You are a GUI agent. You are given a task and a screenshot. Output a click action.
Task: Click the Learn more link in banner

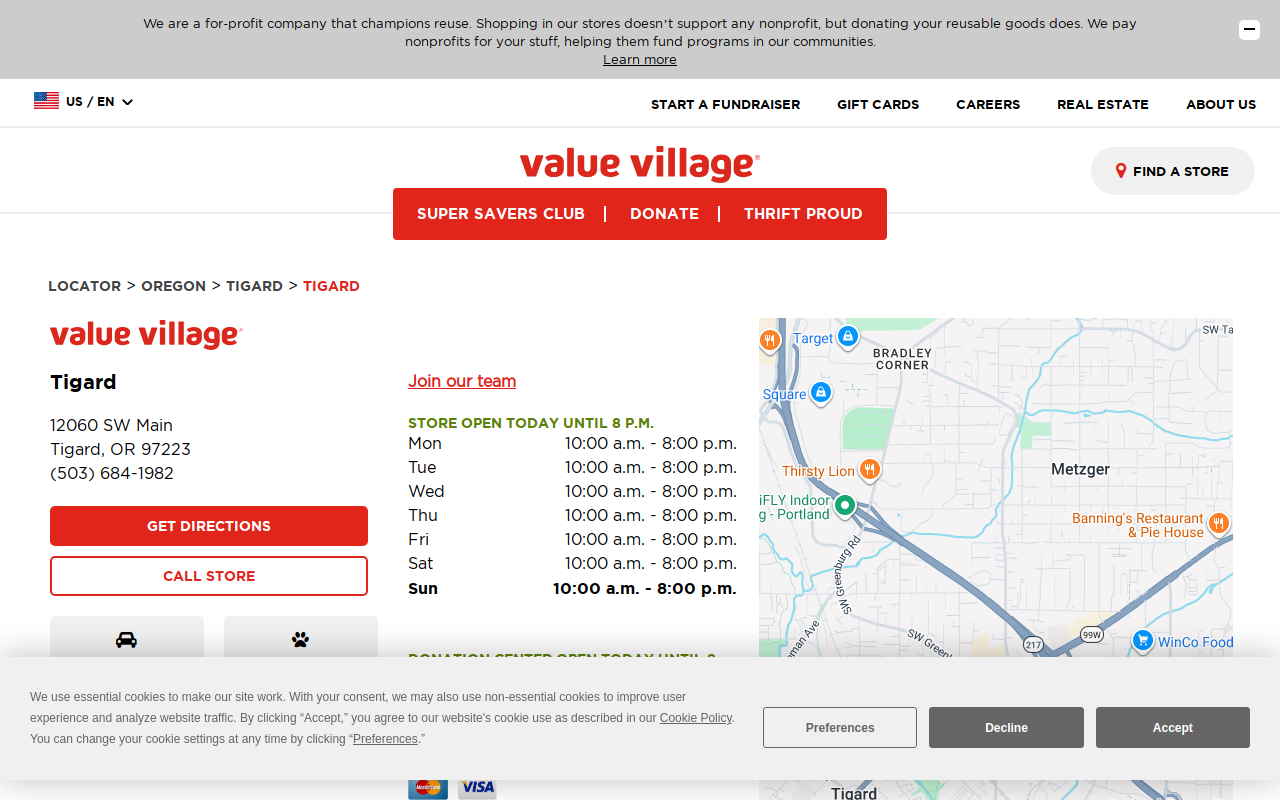tap(640, 60)
